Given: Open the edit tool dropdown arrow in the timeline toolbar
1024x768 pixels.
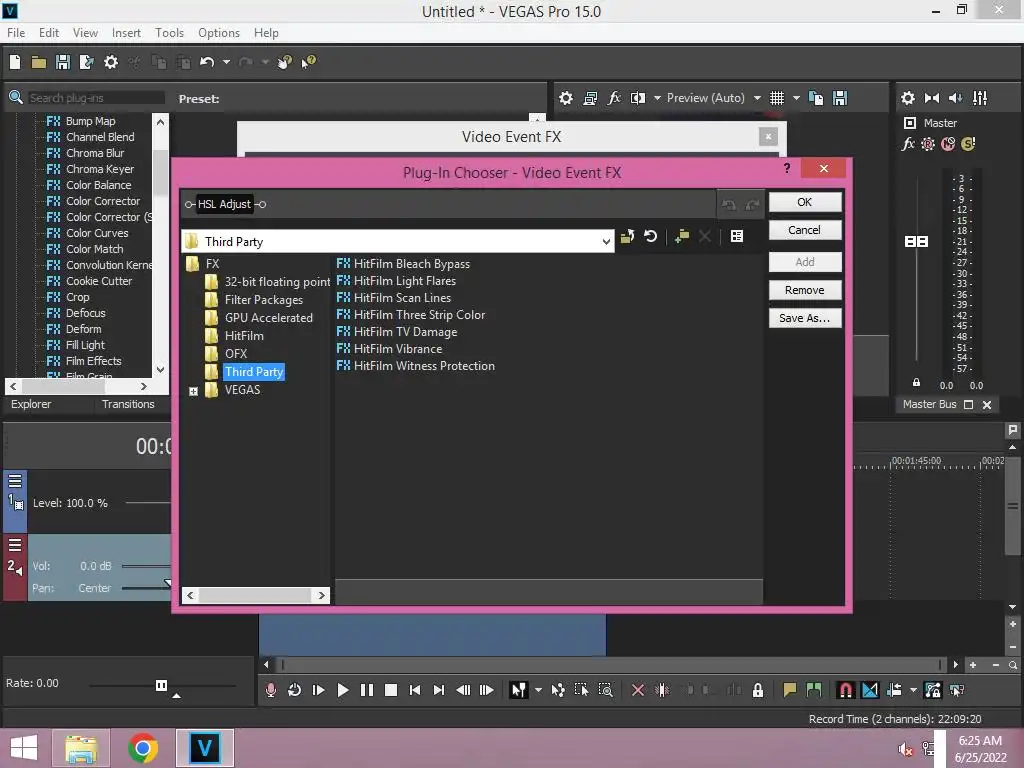Looking at the screenshot, I should 538,690.
